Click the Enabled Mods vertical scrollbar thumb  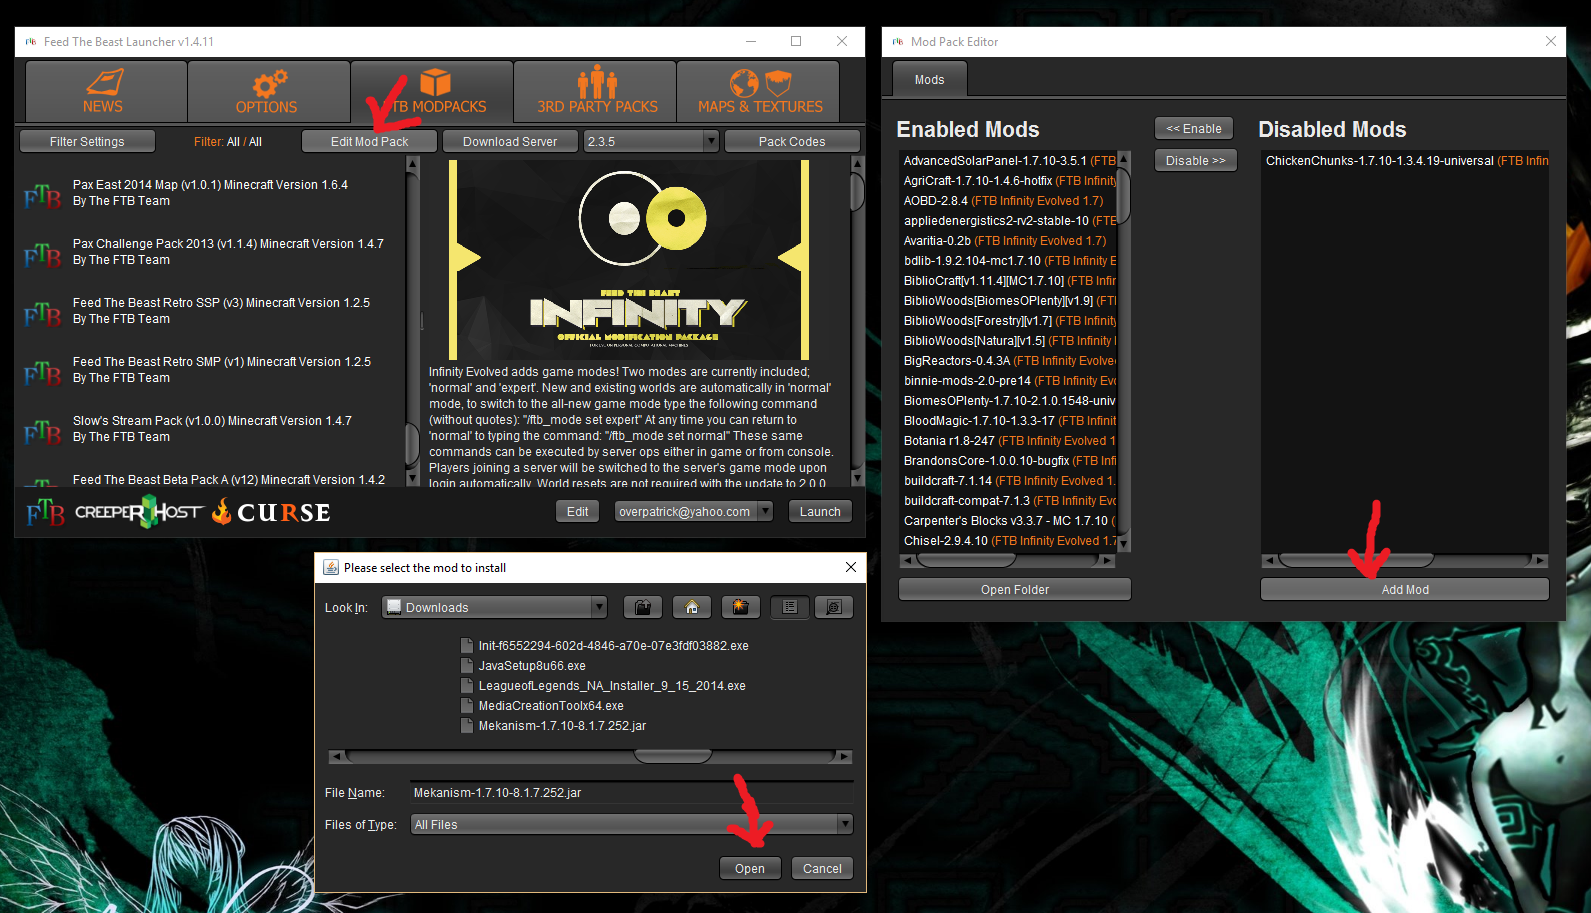pos(1123,196)
